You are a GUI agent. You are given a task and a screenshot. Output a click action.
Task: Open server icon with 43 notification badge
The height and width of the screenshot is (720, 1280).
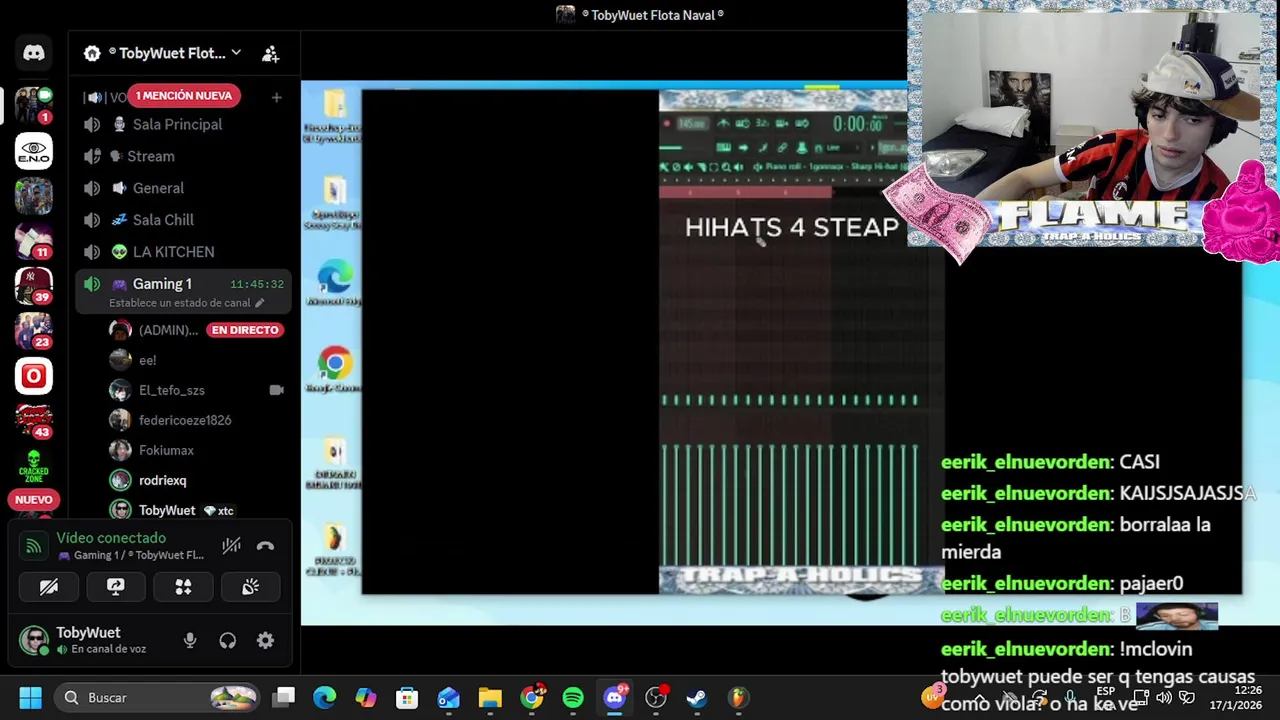[34, 421]
